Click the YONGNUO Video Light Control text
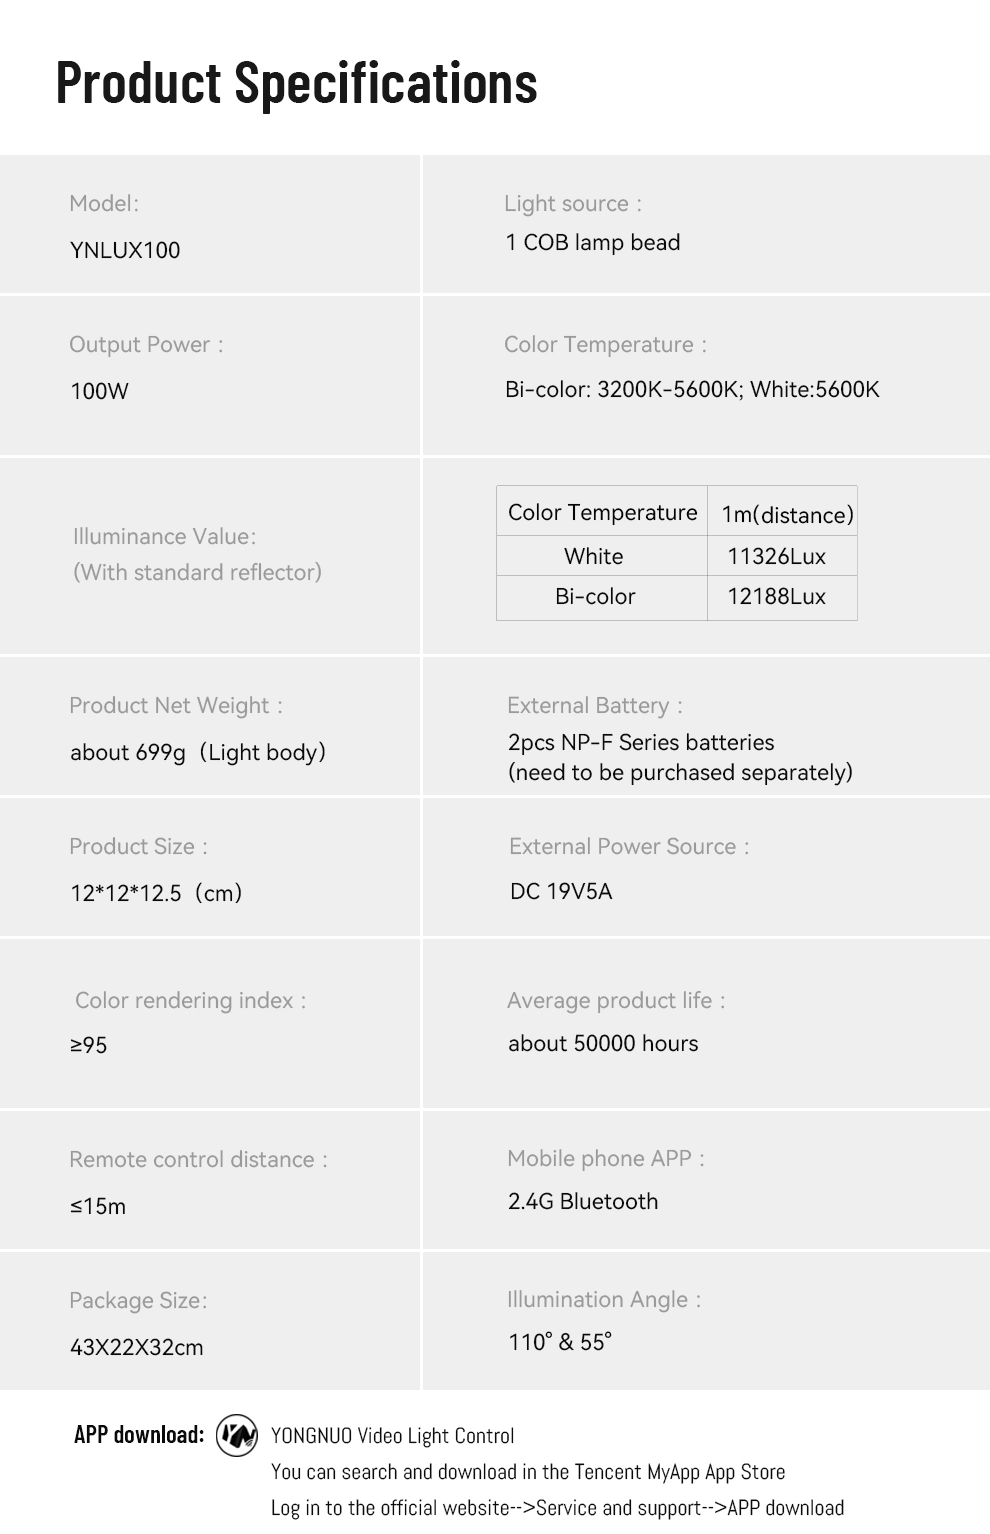This screenshot has width=990, height=1534. [392, 1436]
